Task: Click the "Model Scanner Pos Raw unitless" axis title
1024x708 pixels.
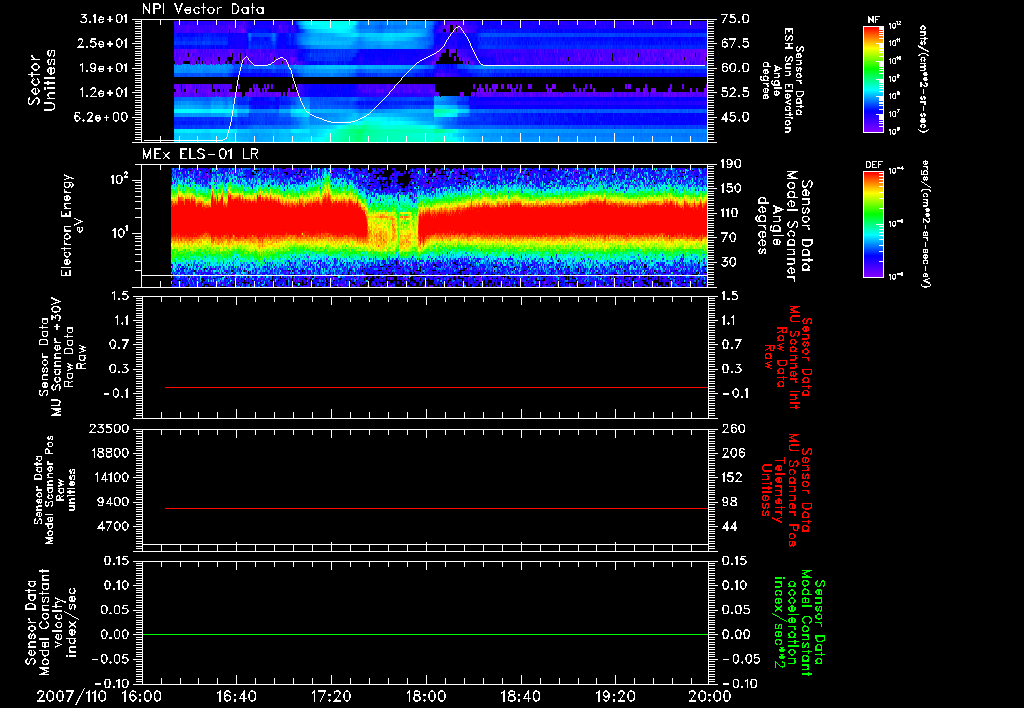Action: [56, 490]
